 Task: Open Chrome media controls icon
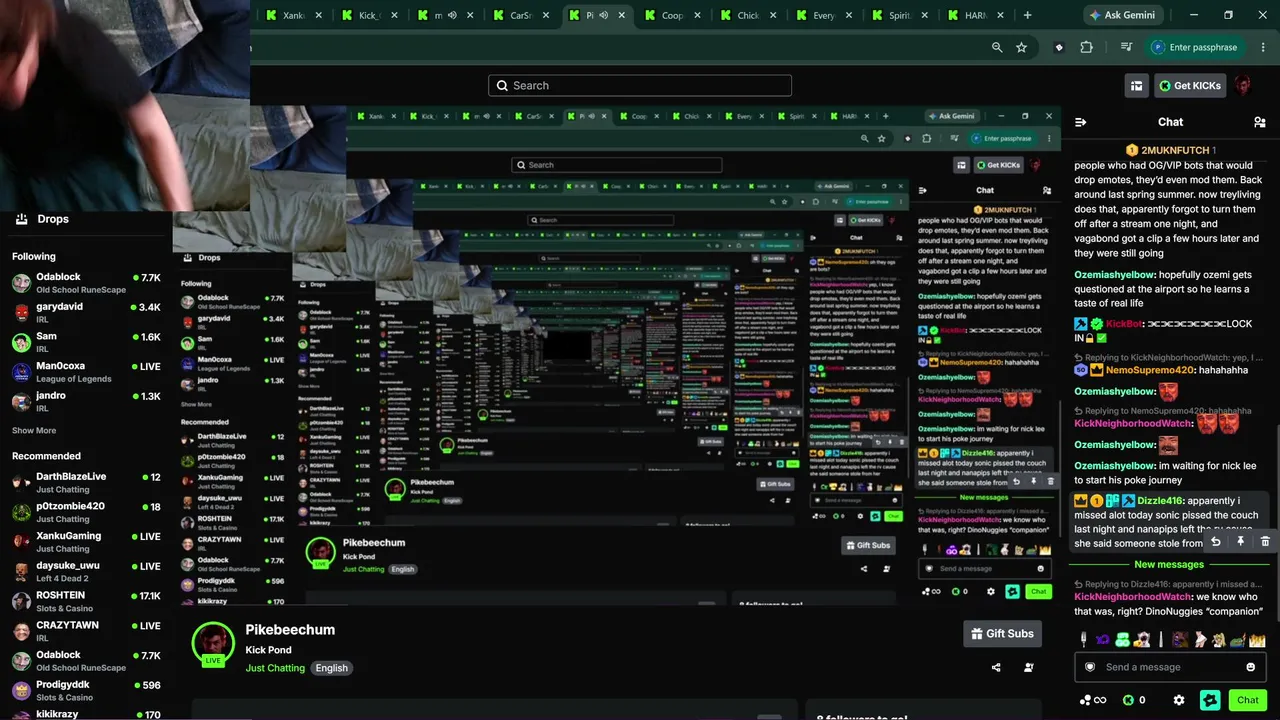(x=1126, y=47)
